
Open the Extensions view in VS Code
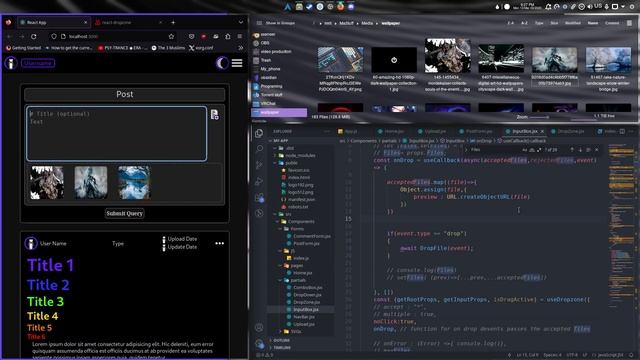[x=259, y=198]
